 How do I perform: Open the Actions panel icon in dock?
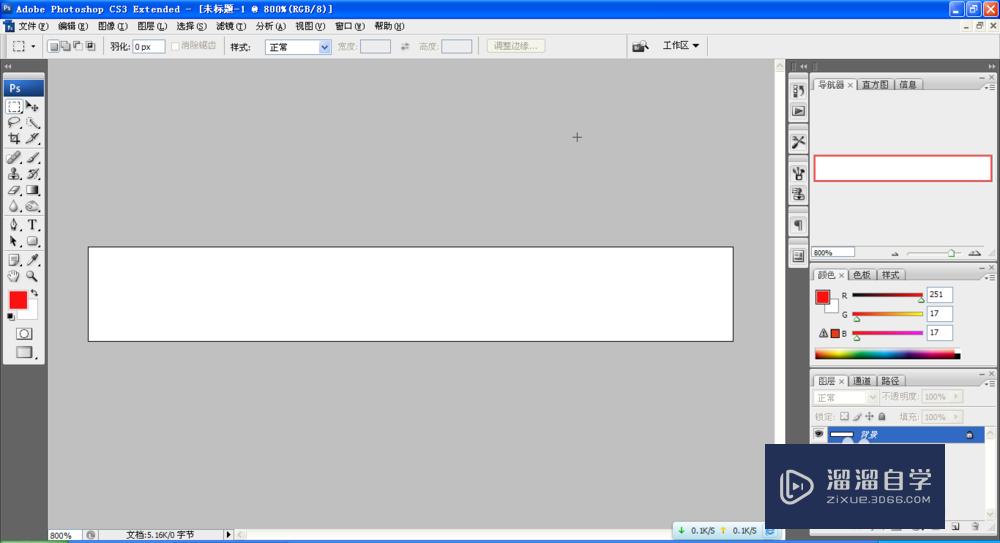coord(798,111)
